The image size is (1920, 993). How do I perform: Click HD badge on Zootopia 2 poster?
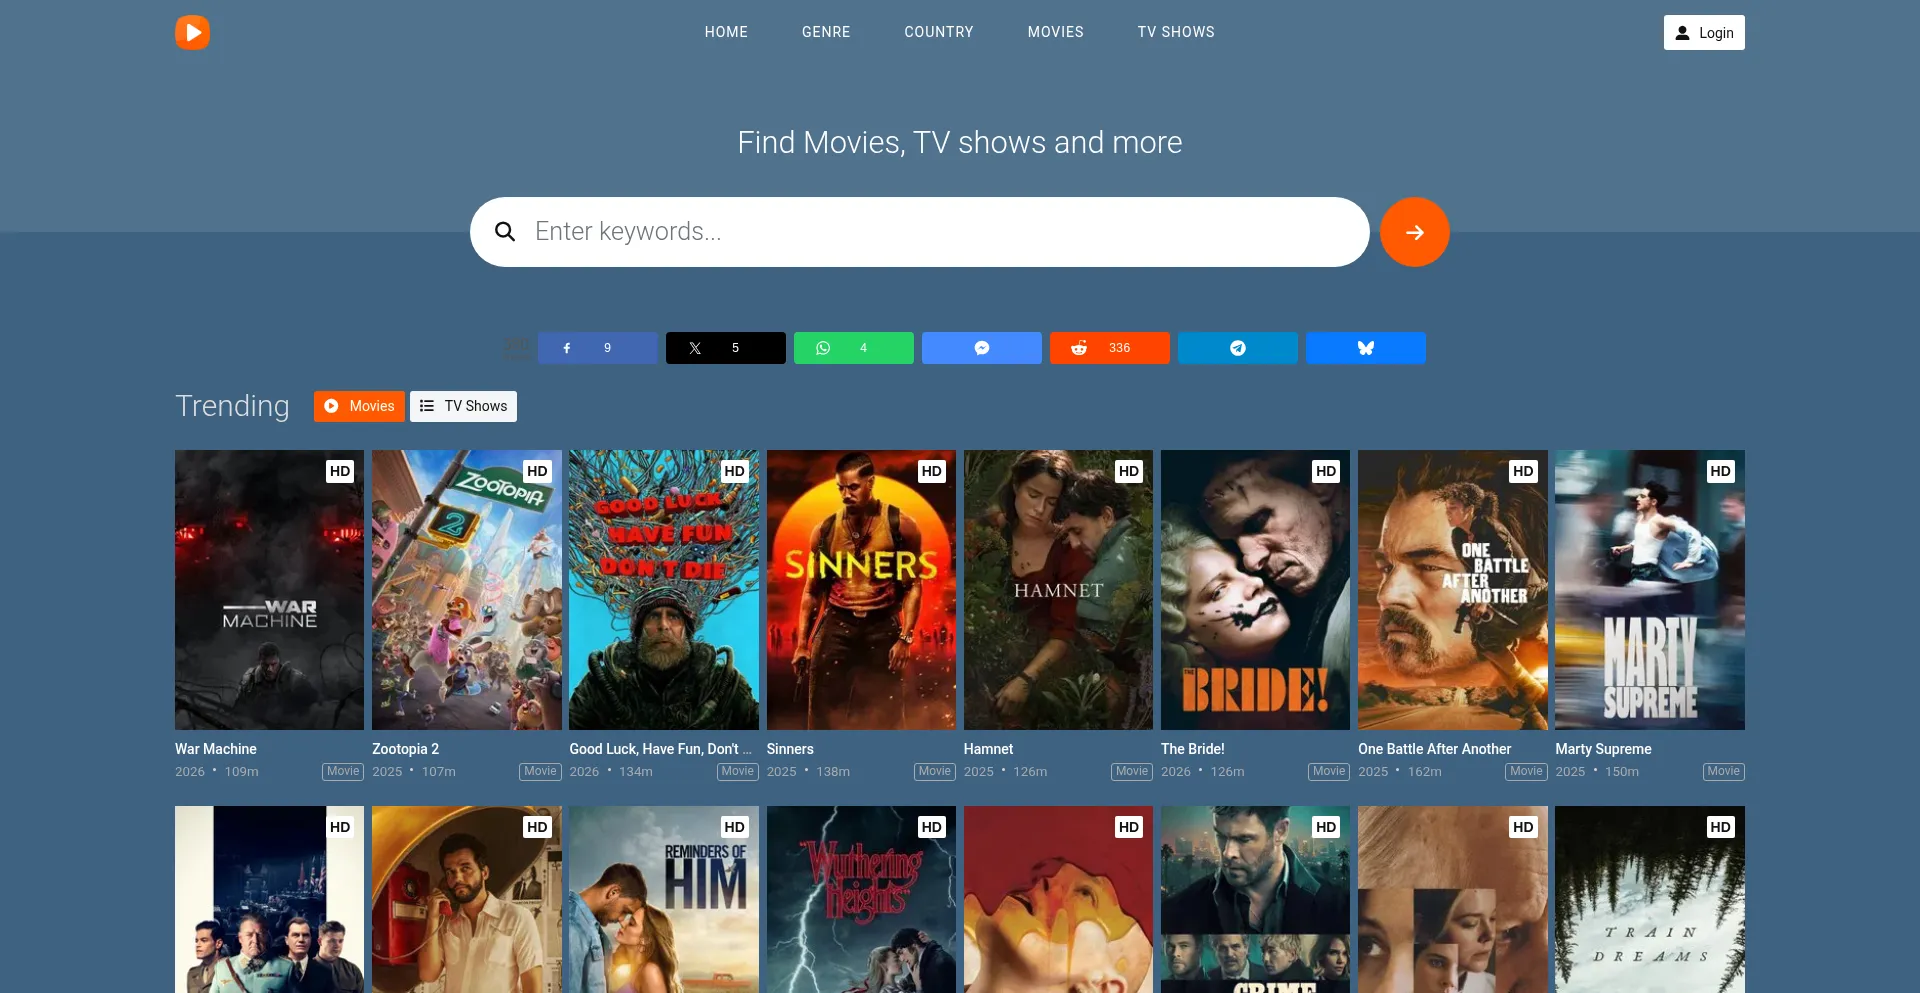point(537,471)
